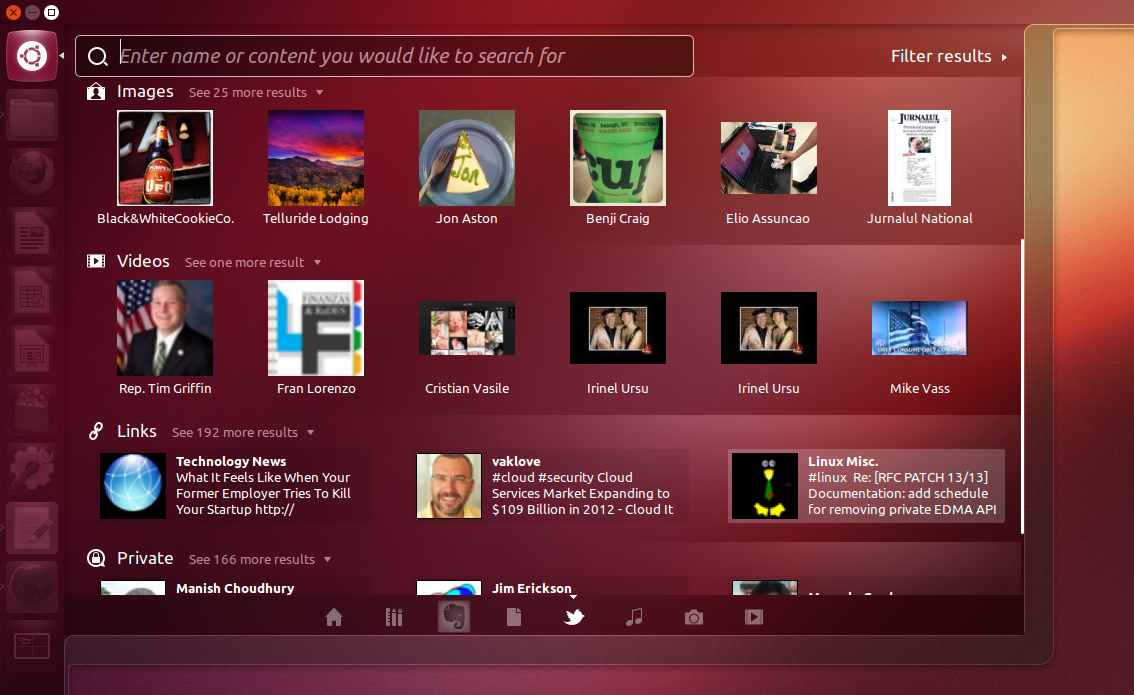Viewport: 1134px width, 695px height.
Task: Click the Dash results vertical scrollbar
Action: [x=1022, y=386]
